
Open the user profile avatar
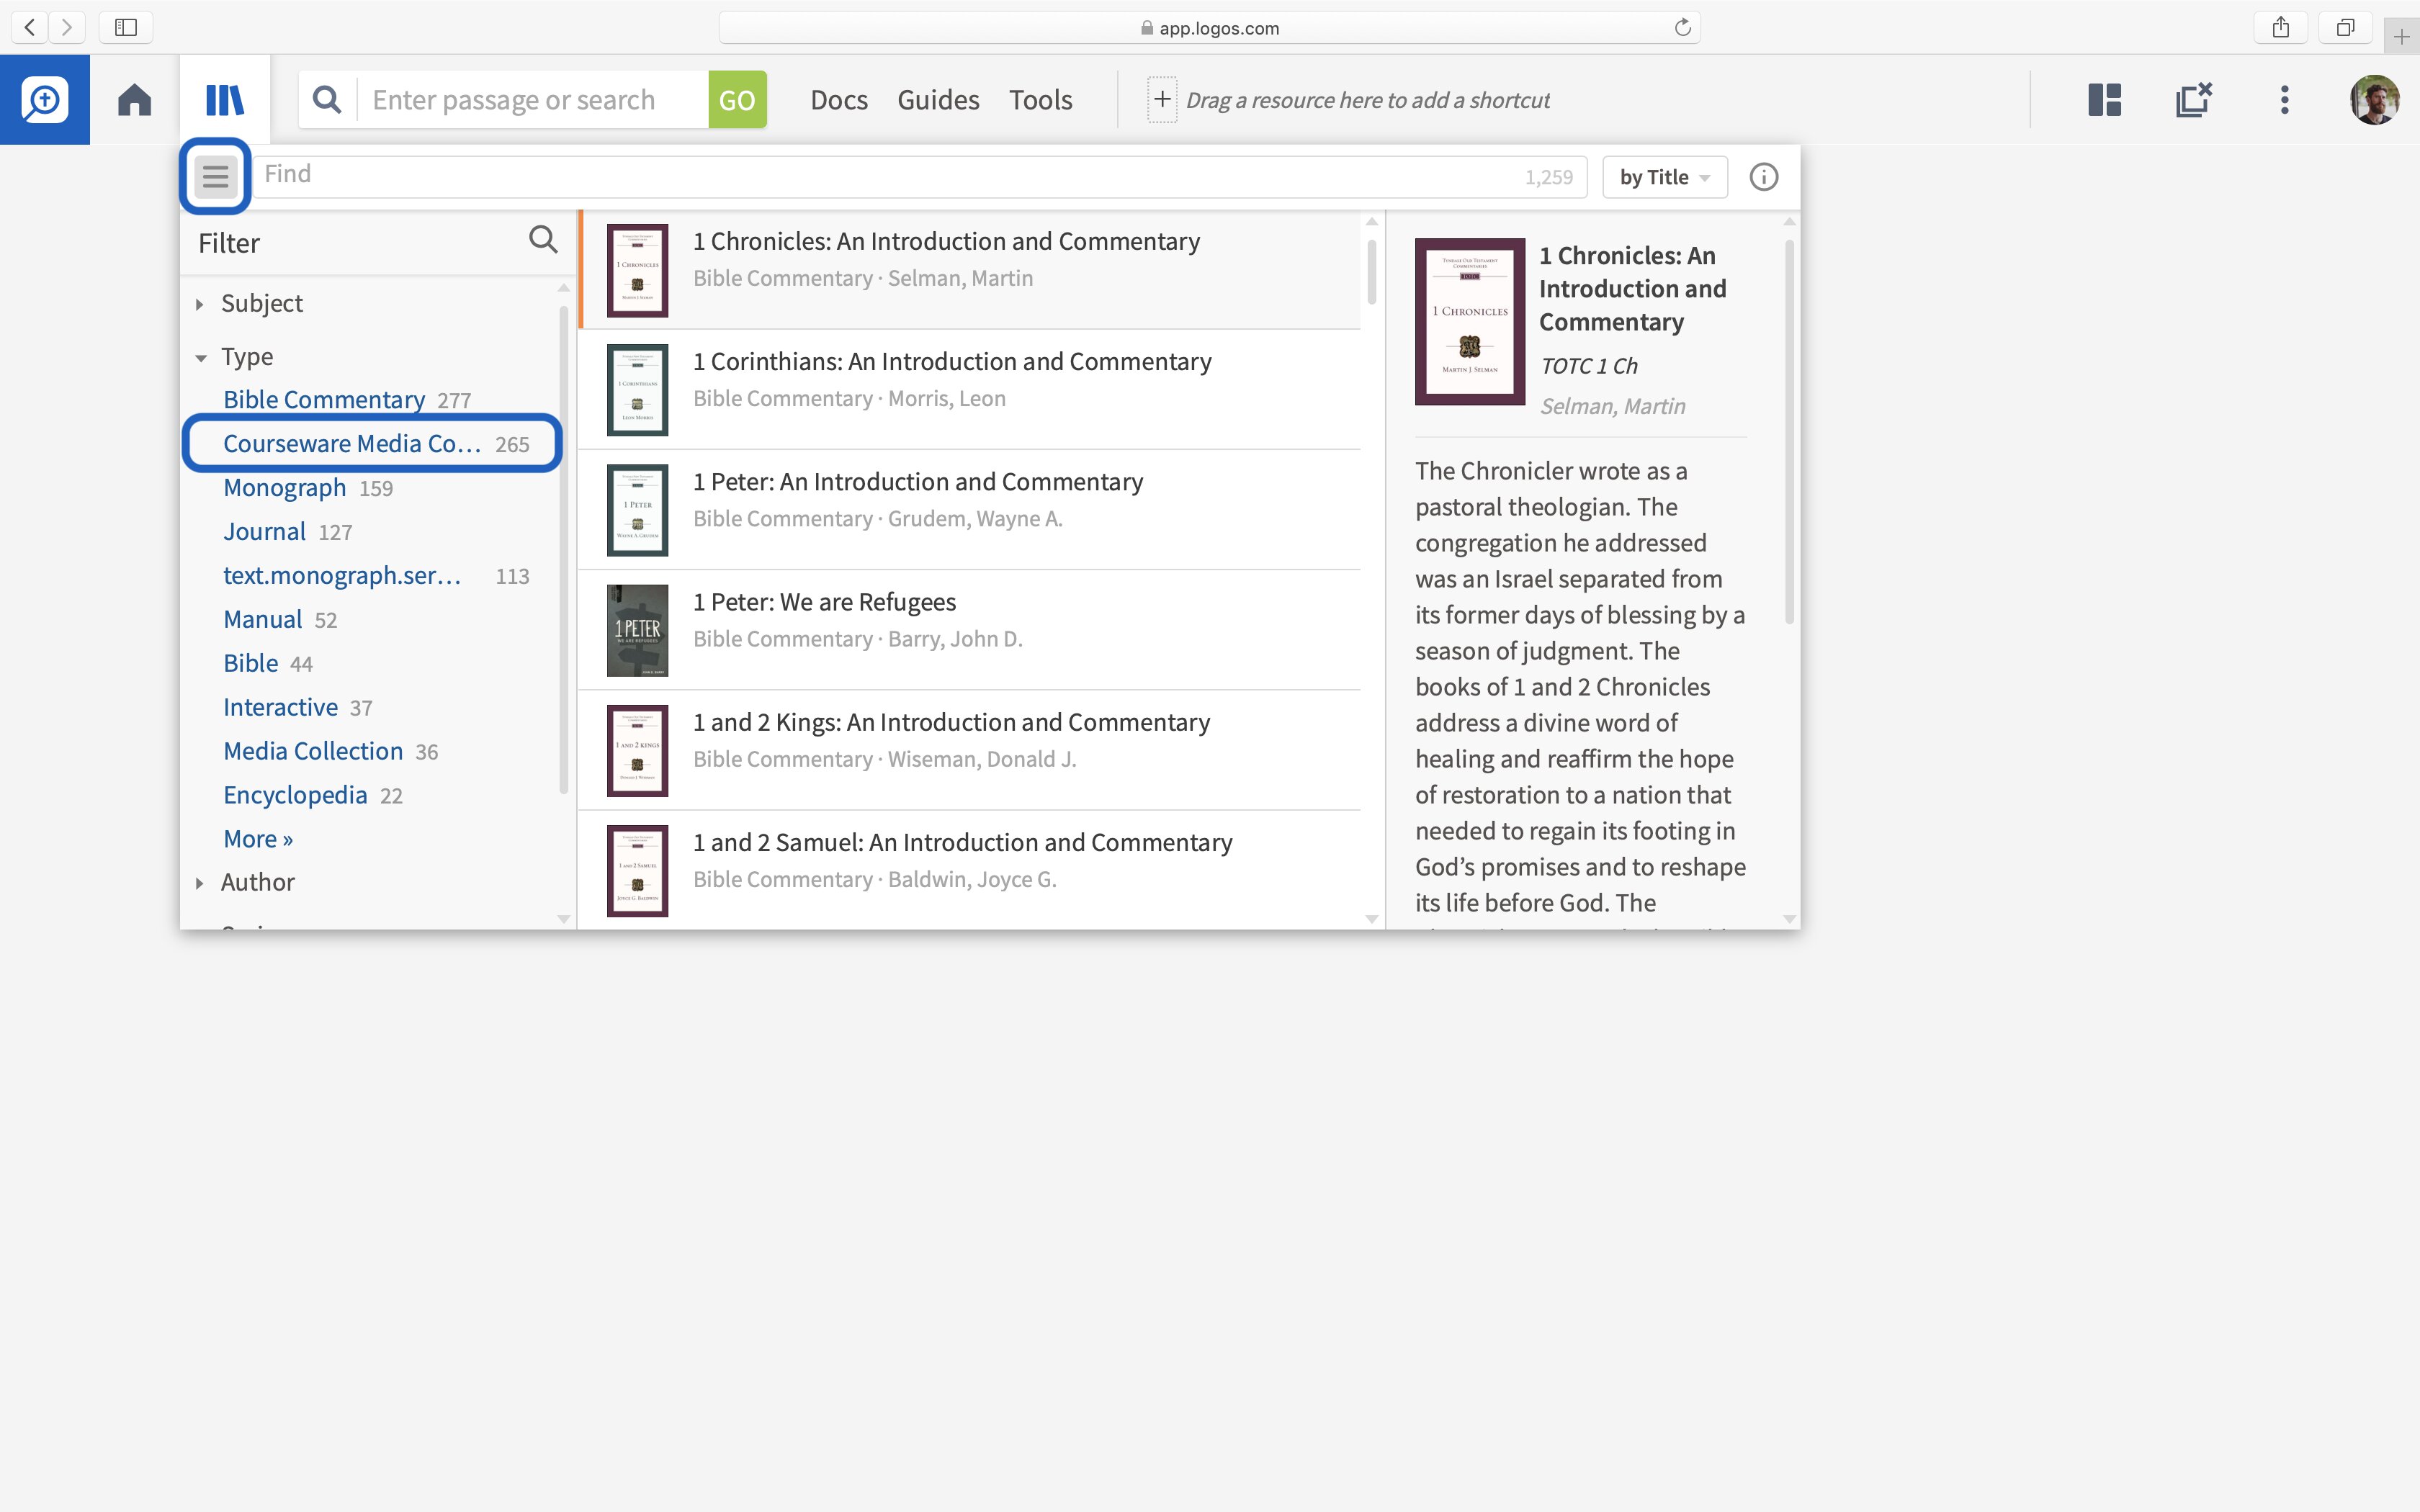pyautogui.click(x=2374, y=100)
